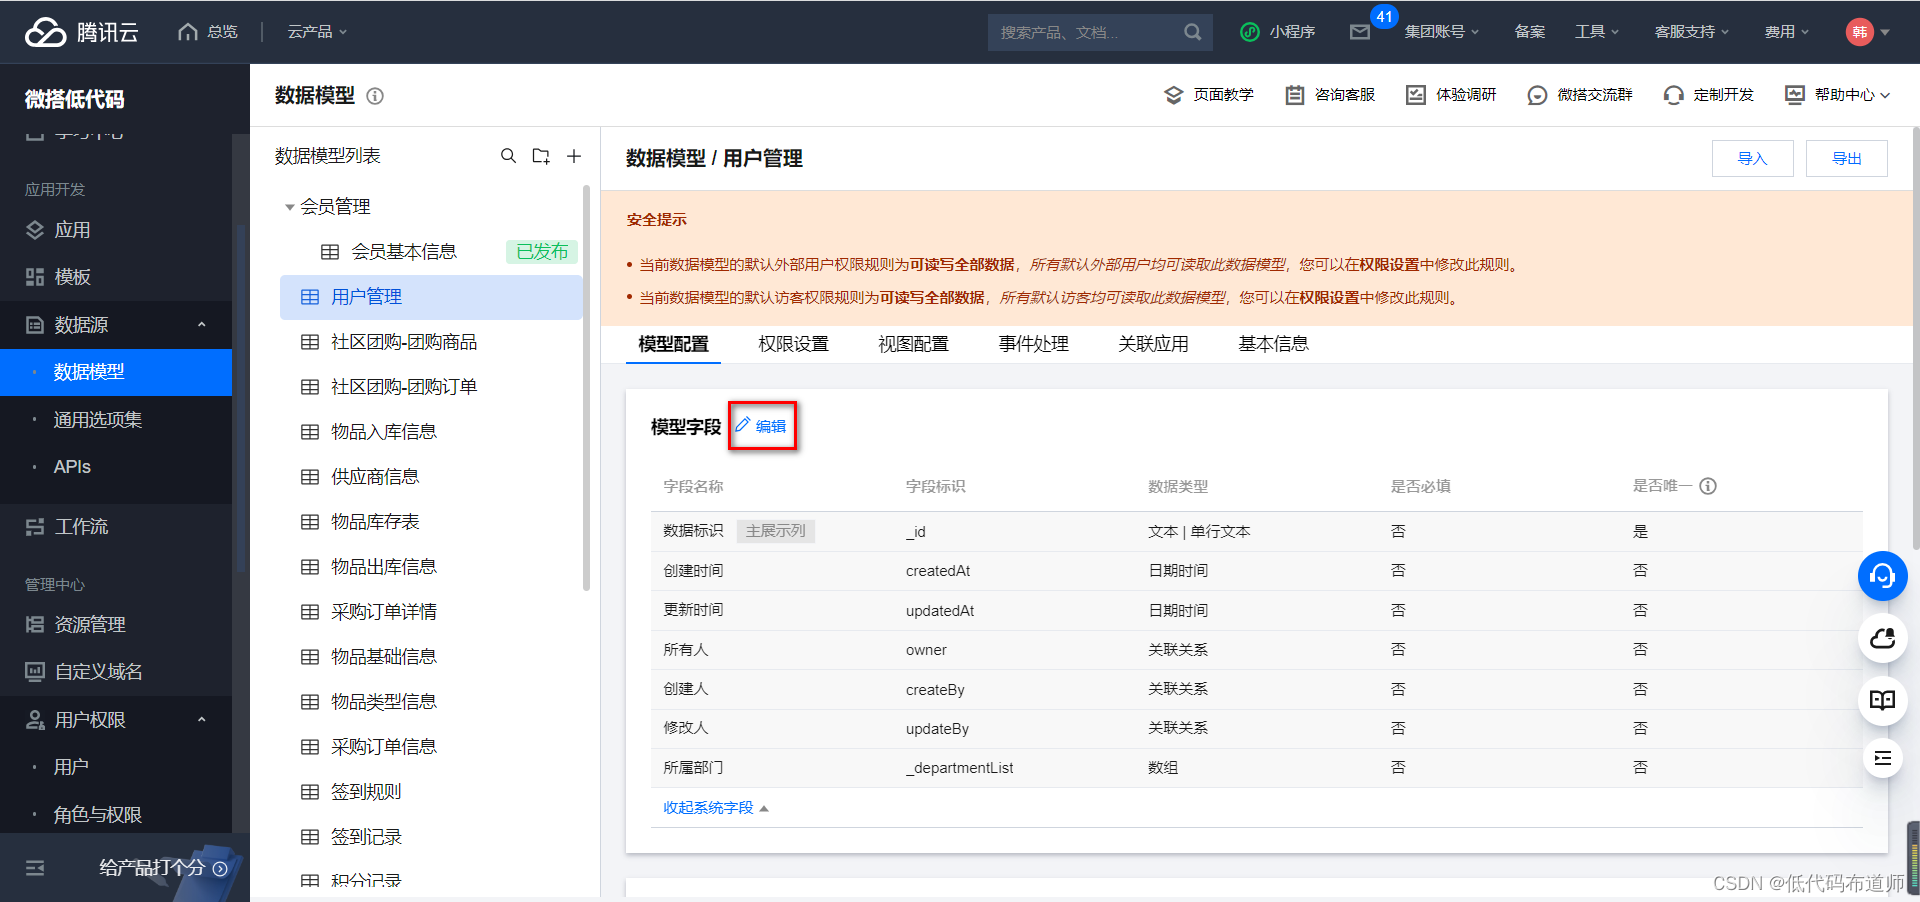1920x902 pixels.
Task: Click the createdAt field identifier cell
Action: [x=938, y=571]
